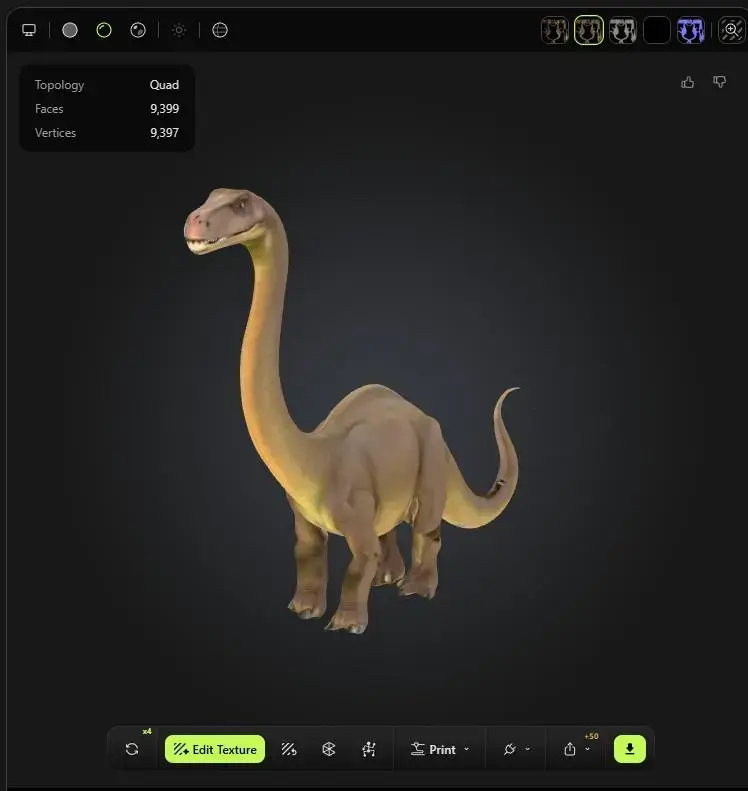The width and height of the screenshot is (748, 791).
Task: Select the gray third texture map thumbnail
Action: point(622,30)
